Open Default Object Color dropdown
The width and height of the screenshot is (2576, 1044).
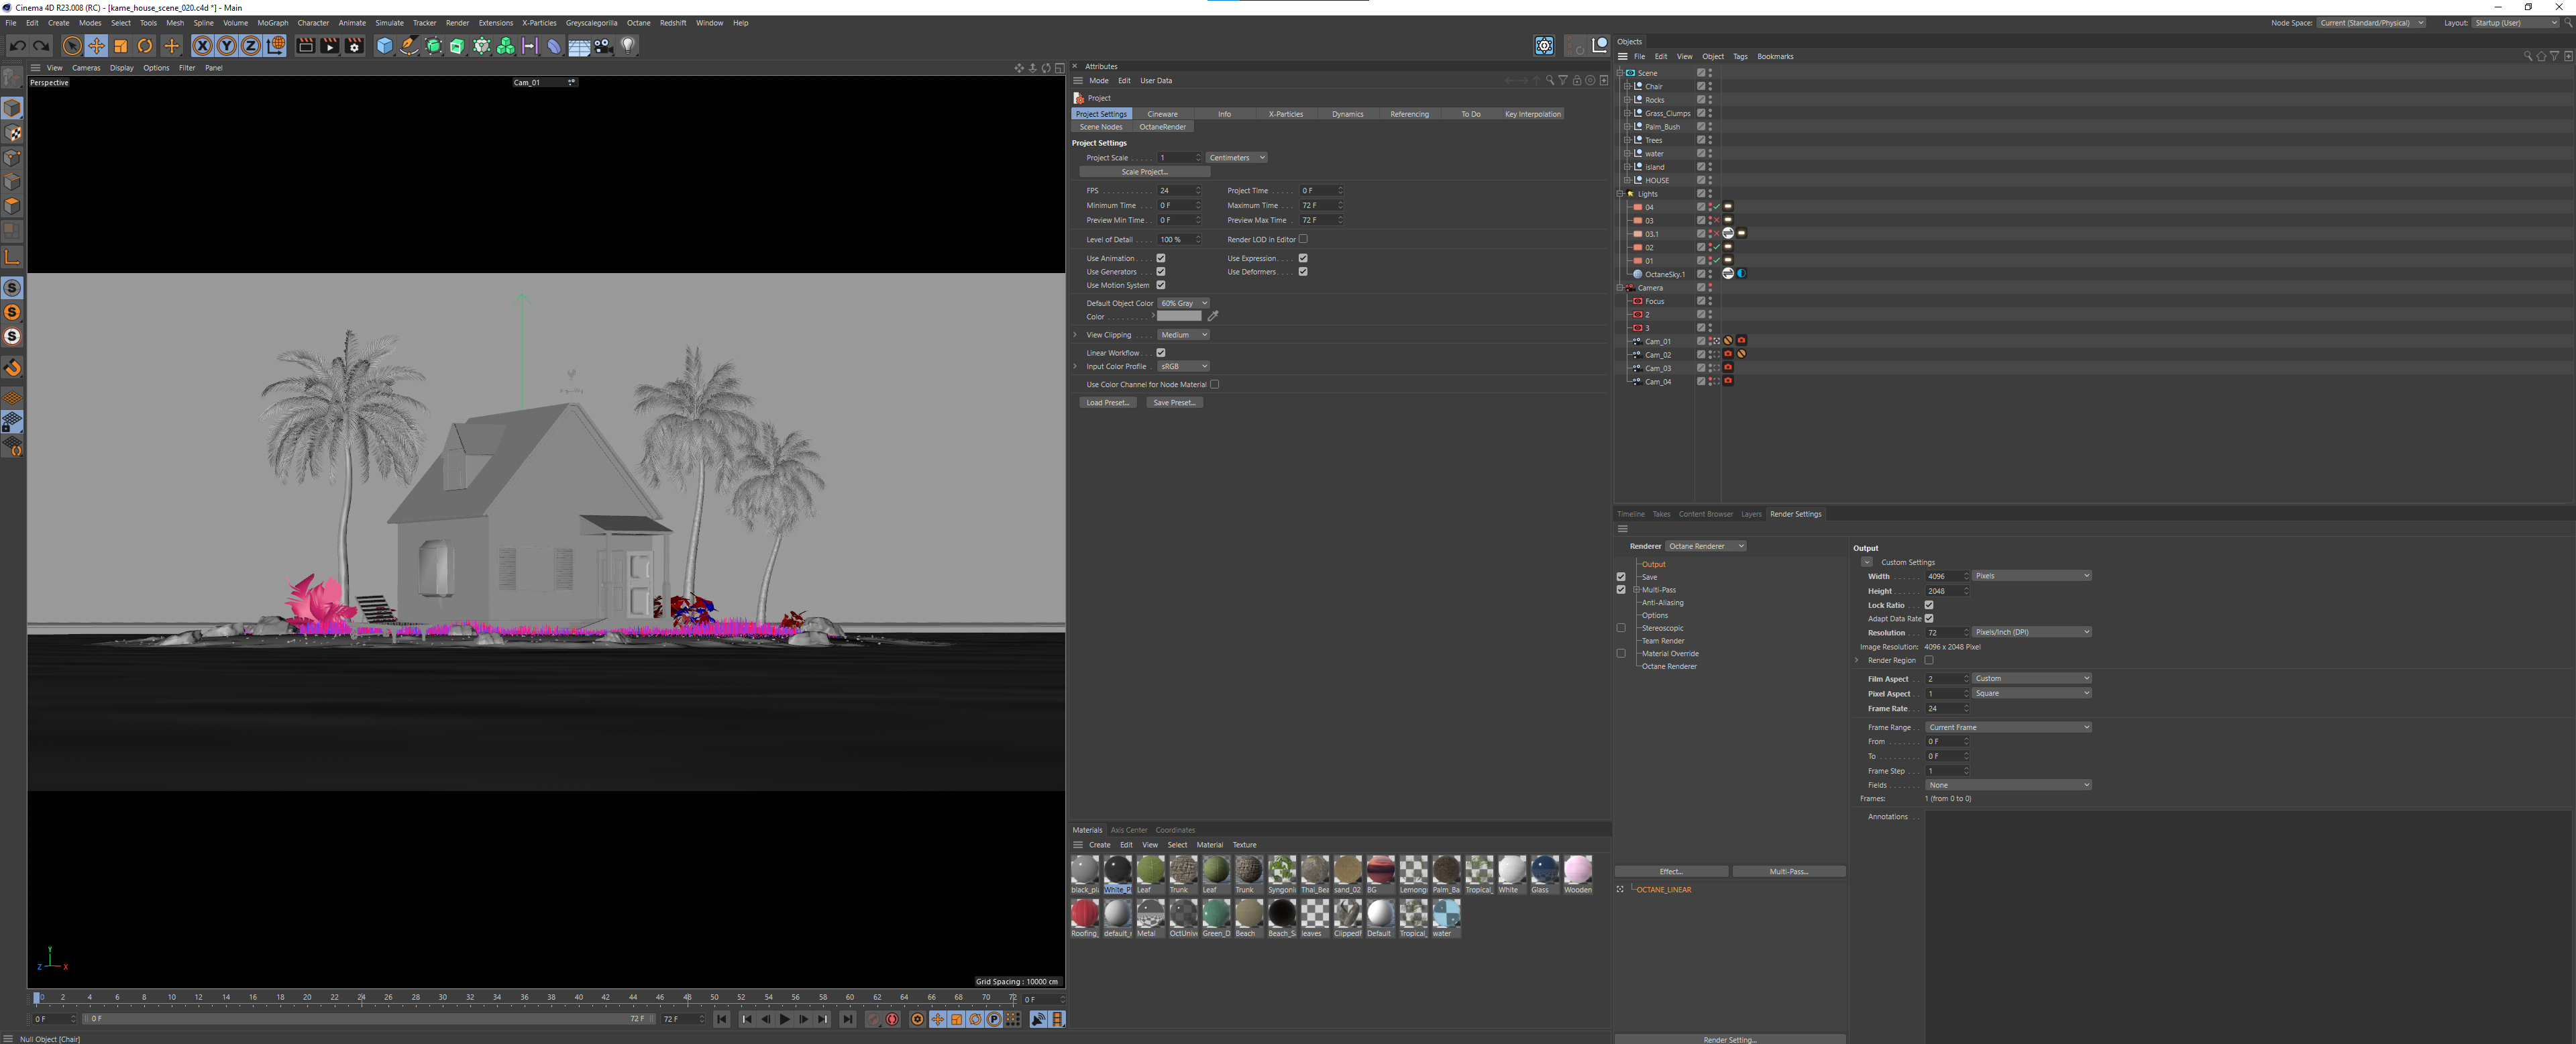pyautogui.click(x=1183, y=303)
